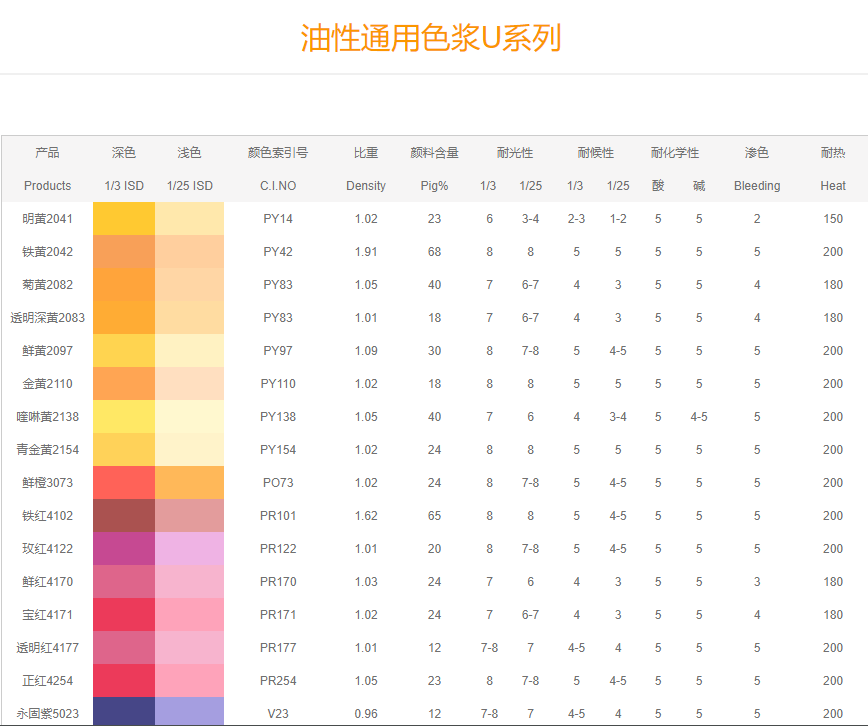
Task: Pick the light swatch for 喹啉黄2138
Action: point(190,417)
